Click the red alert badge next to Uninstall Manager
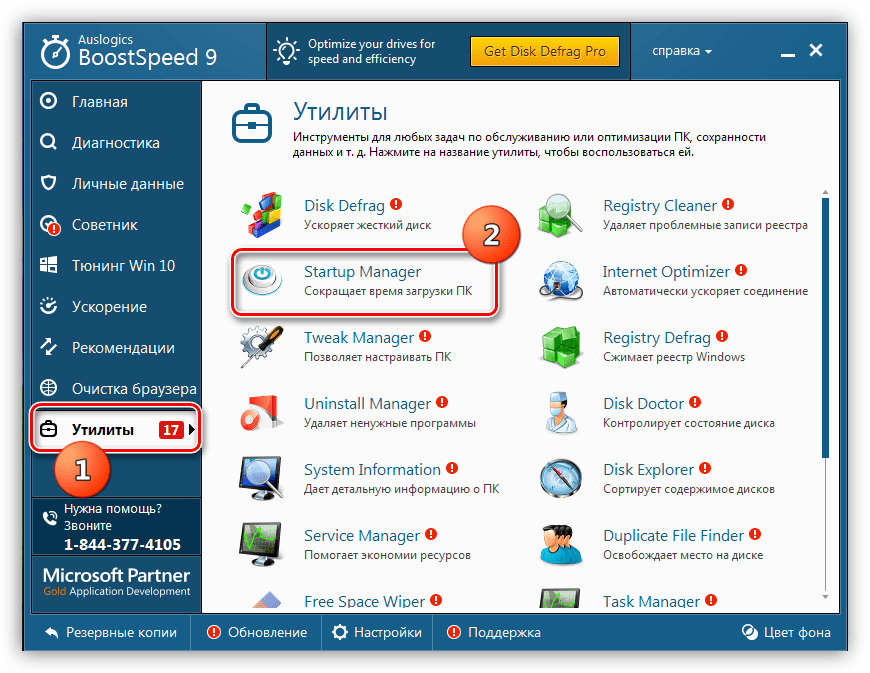The height and width of the screenshot is (673, 870). [442, 402]
